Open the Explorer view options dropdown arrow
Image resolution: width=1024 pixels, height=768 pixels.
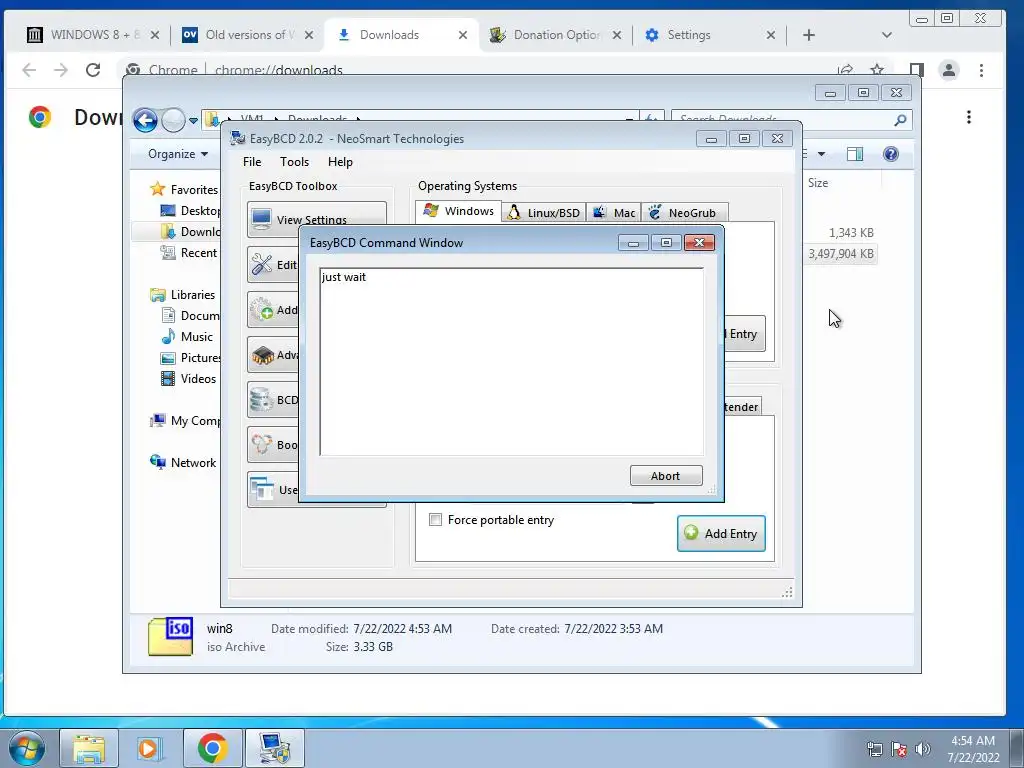(821, 154)
